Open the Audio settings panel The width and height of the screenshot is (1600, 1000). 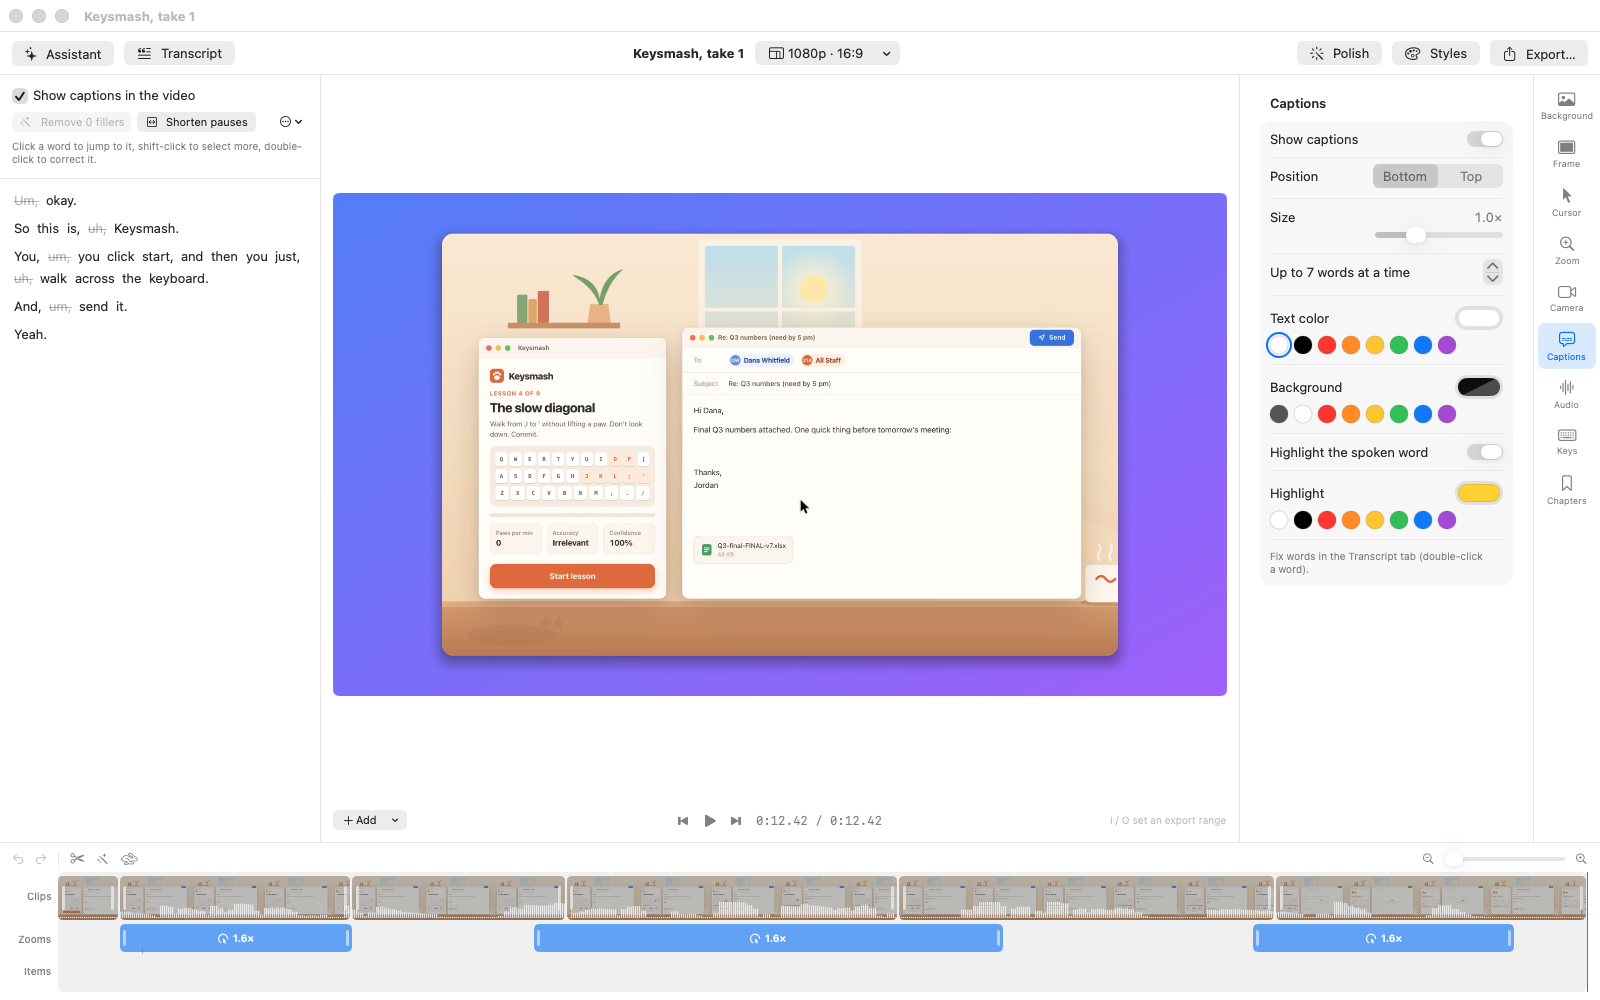coord(1566,394)
